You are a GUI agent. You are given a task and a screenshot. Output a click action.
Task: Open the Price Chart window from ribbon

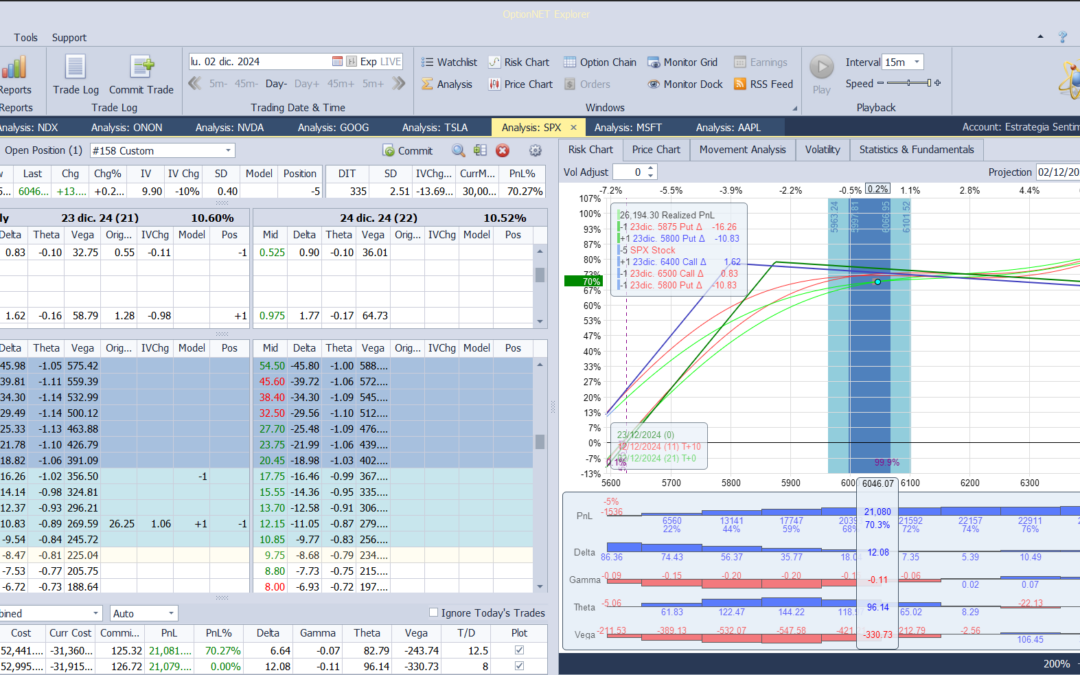click(x=521, y=84)
